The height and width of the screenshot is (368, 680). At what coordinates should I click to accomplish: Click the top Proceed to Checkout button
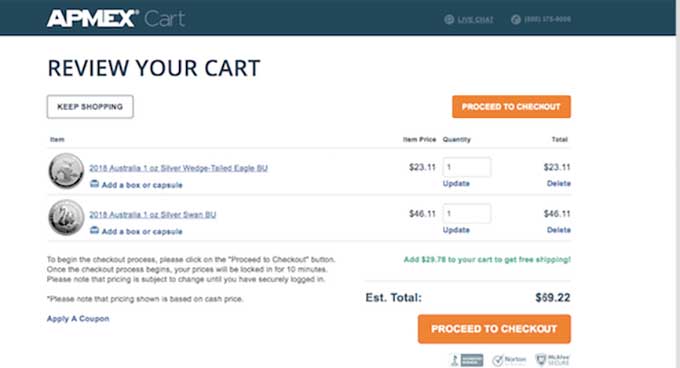511,107
